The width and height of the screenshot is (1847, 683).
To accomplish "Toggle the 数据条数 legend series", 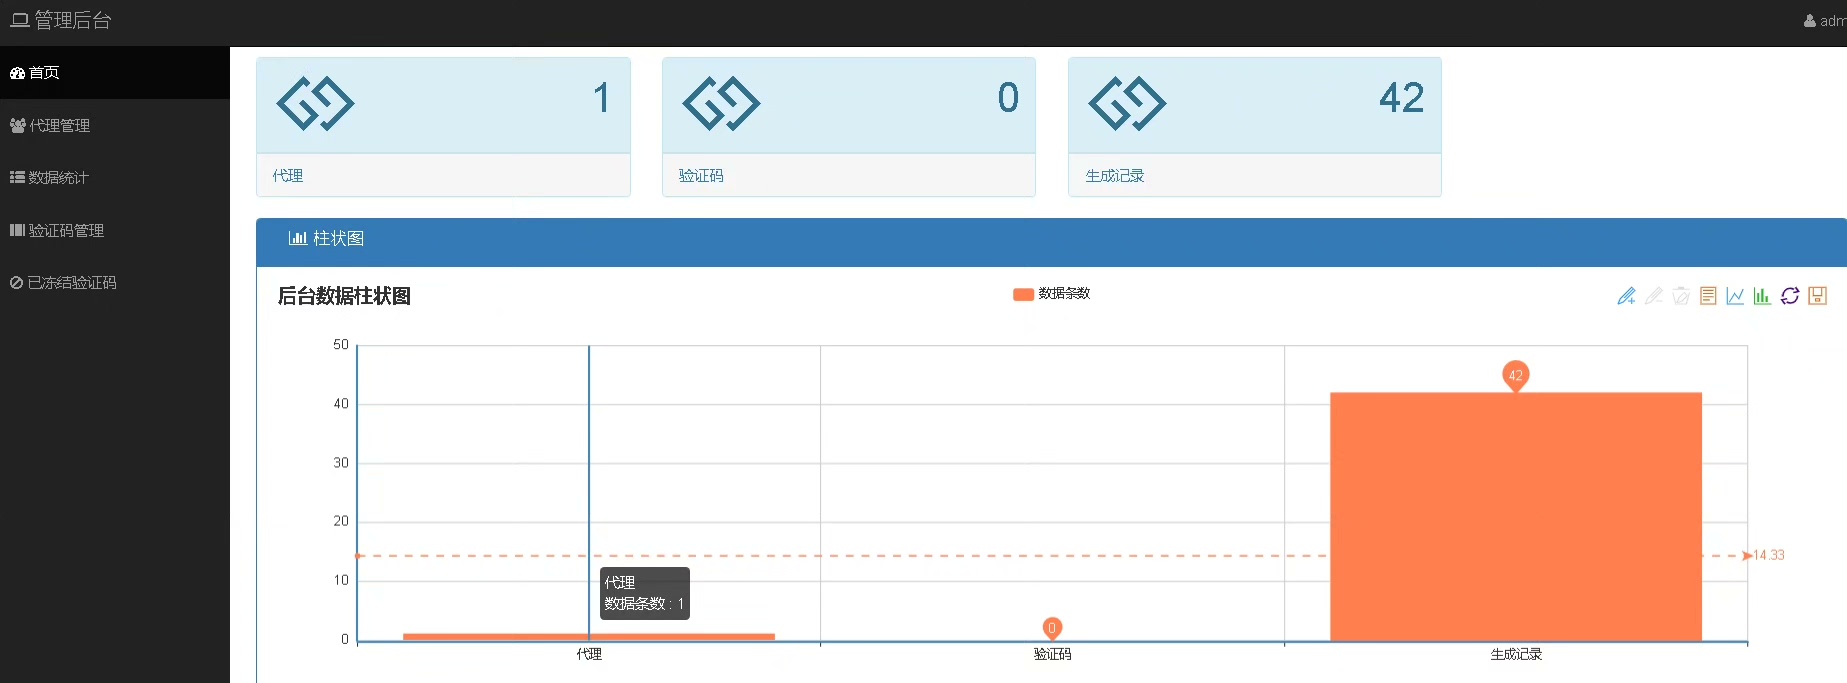I will pos(1051,294).
